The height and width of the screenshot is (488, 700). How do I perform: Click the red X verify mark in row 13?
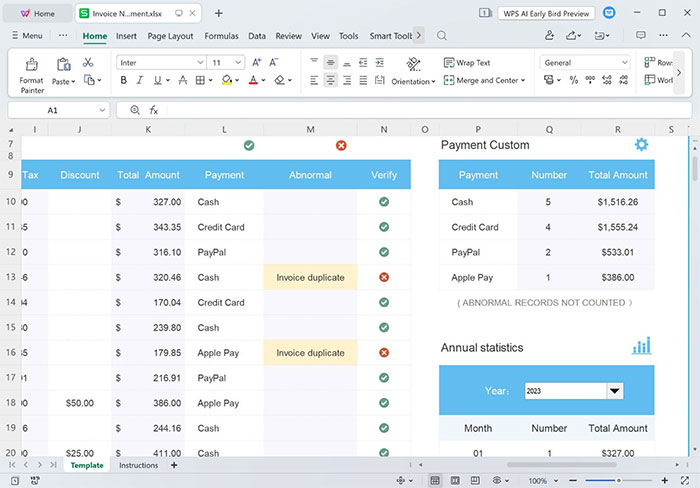point(384,277)
